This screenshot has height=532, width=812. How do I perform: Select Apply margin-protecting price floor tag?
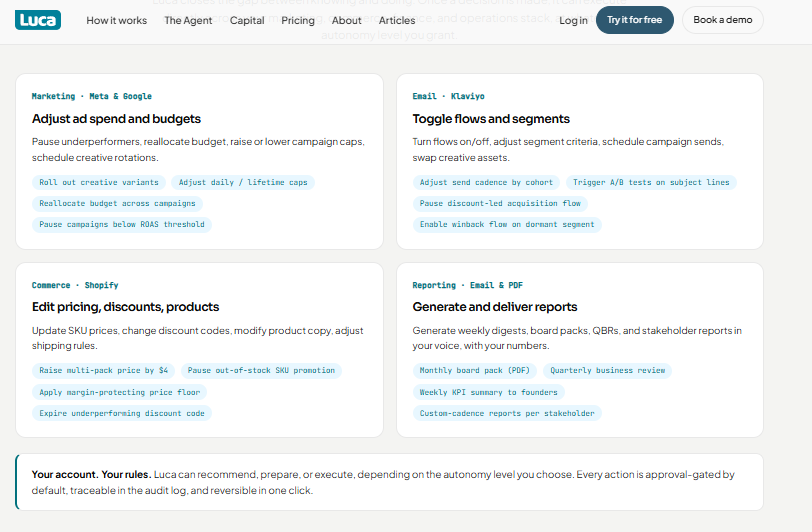pyautogui.click(x=120, y=392)
